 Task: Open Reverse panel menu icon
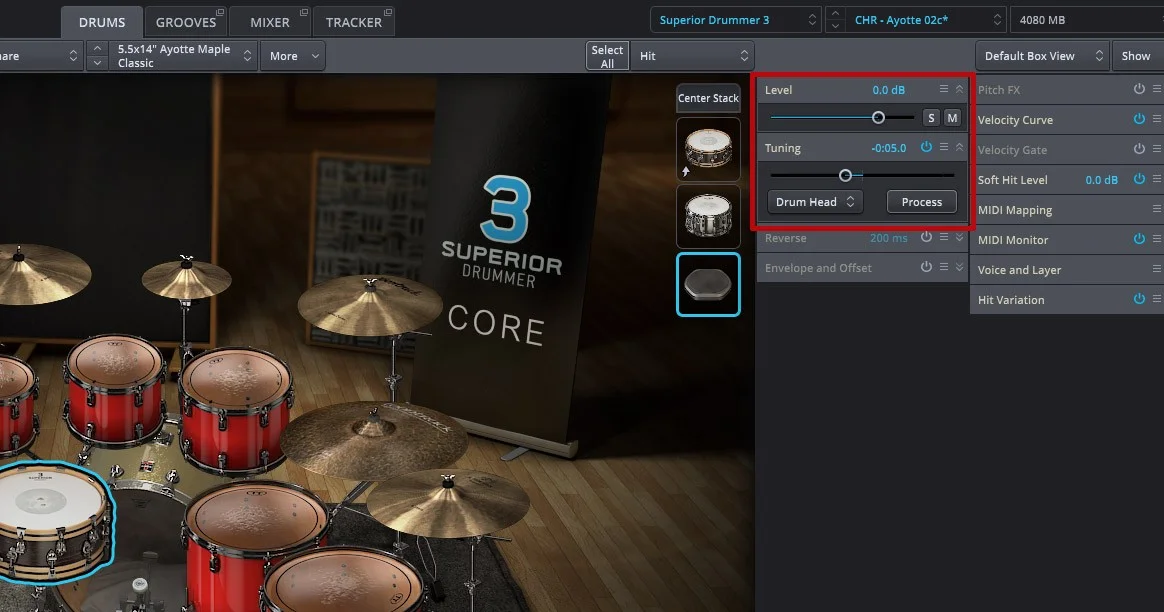point(944,237)
